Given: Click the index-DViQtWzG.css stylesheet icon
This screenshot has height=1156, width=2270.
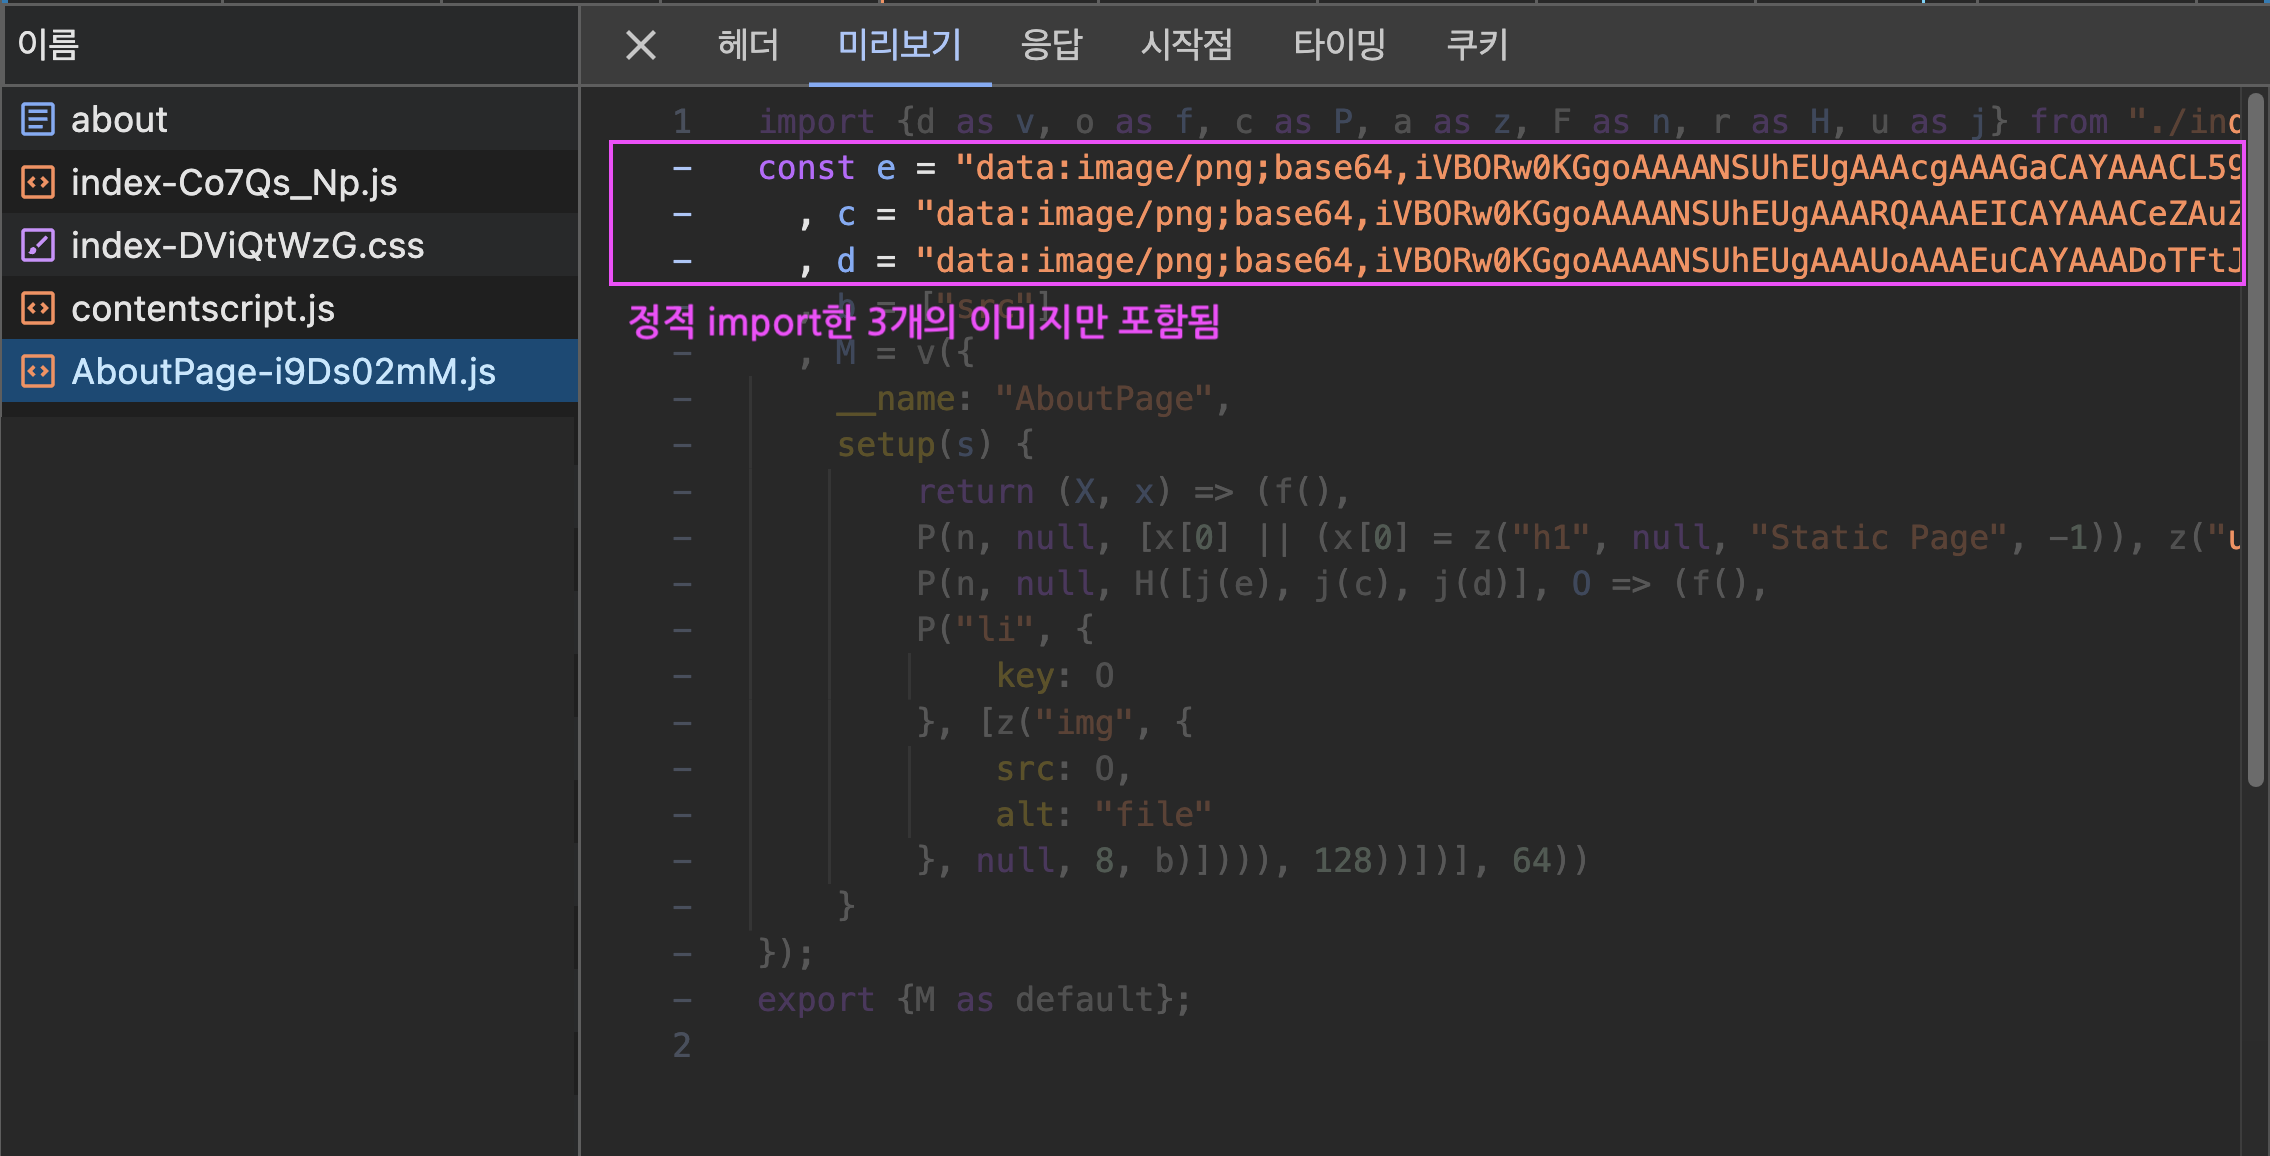Looking at the screenshot, I should pyautogui.click(x=38, y=246).
